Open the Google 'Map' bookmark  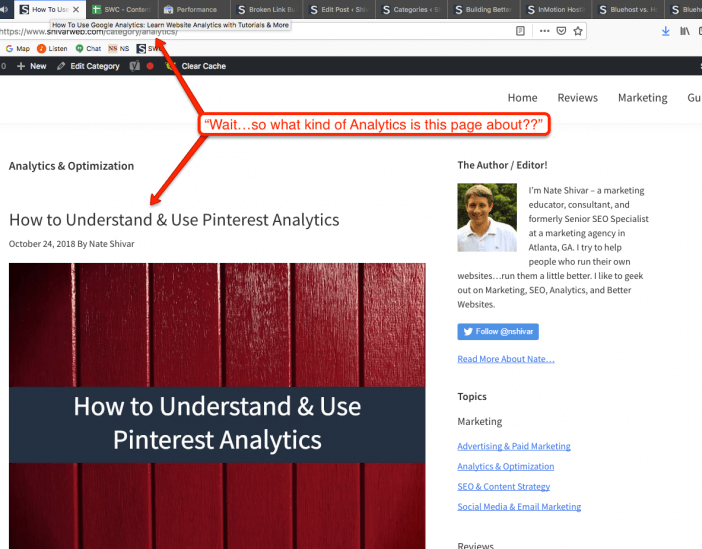click(x=17, y=48)
